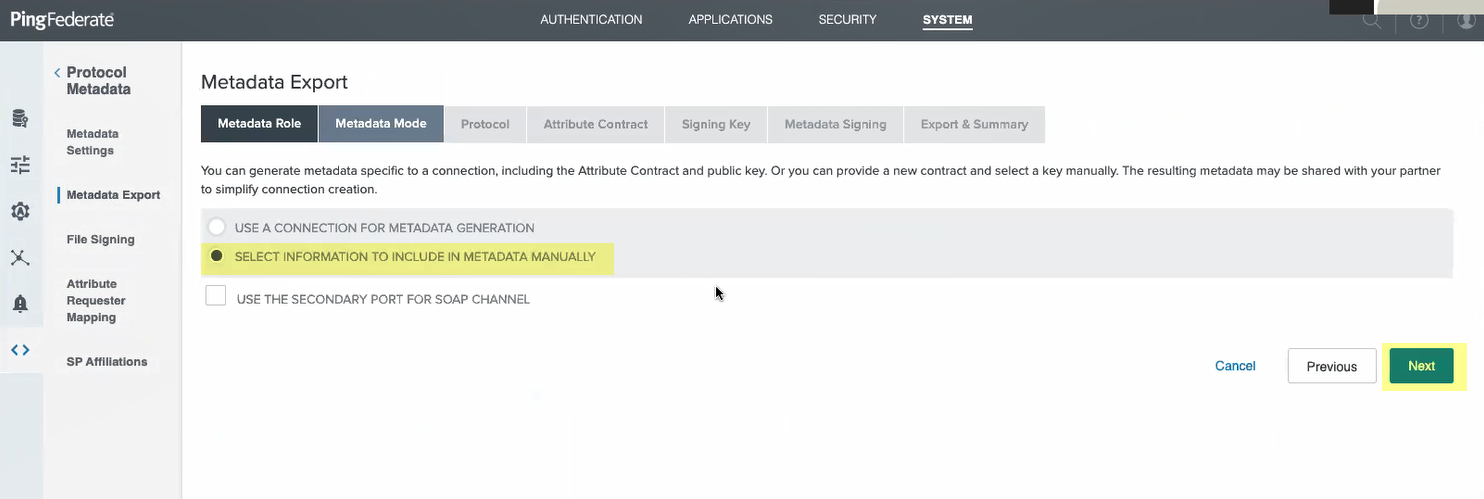Click the sliders settings sidebar icon
The height and width of the screenshot is (499, 1484).
20,165
